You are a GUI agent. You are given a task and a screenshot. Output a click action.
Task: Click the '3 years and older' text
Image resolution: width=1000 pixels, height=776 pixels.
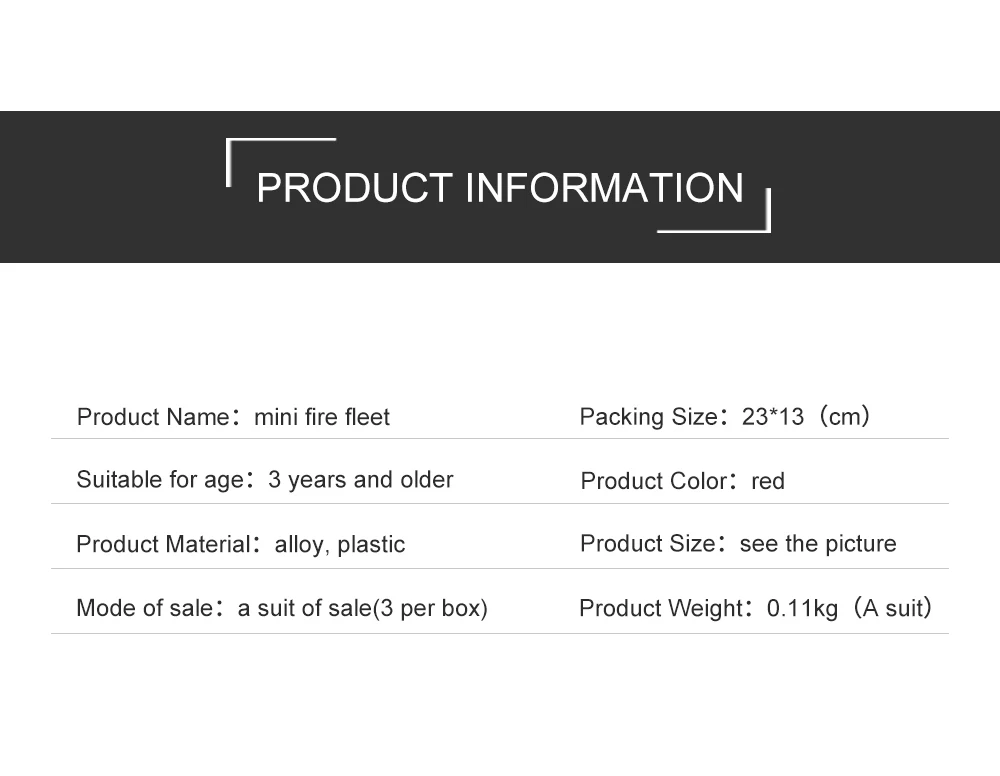click(x=360, y=480)
